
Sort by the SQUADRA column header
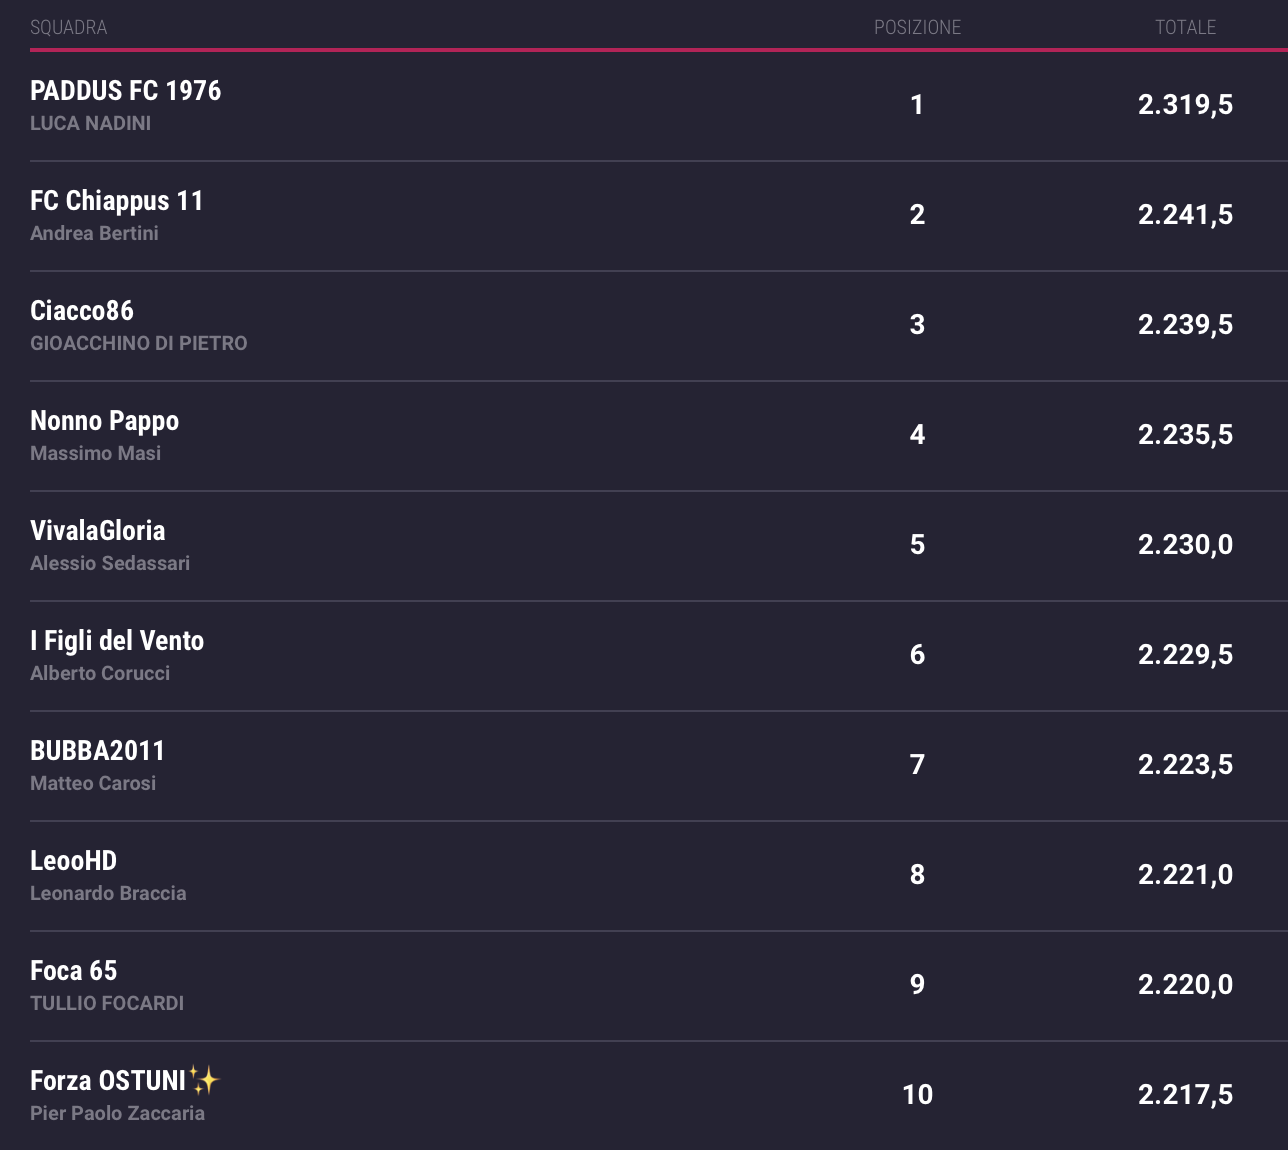click(x=69, y=28)
